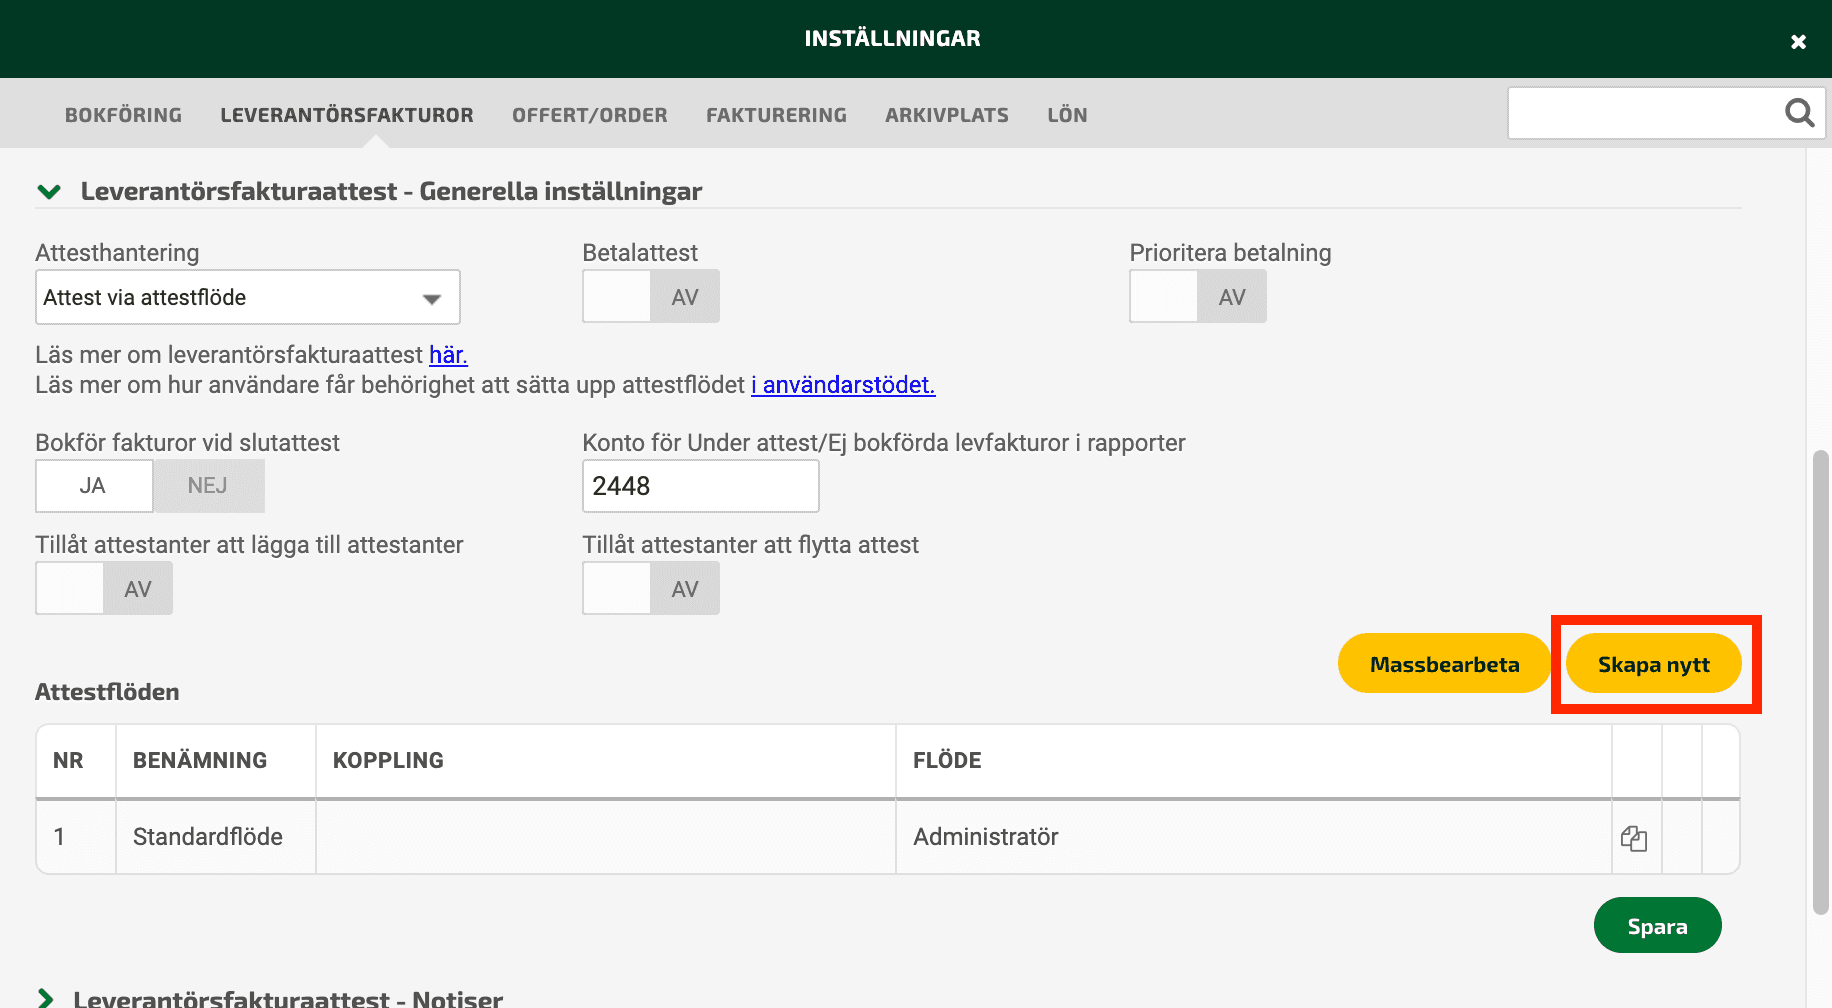Viewport: 1832px width, 1008px height.
Task: Click row number 1 in Attestflöden table
Action: (x=59, y=837)
